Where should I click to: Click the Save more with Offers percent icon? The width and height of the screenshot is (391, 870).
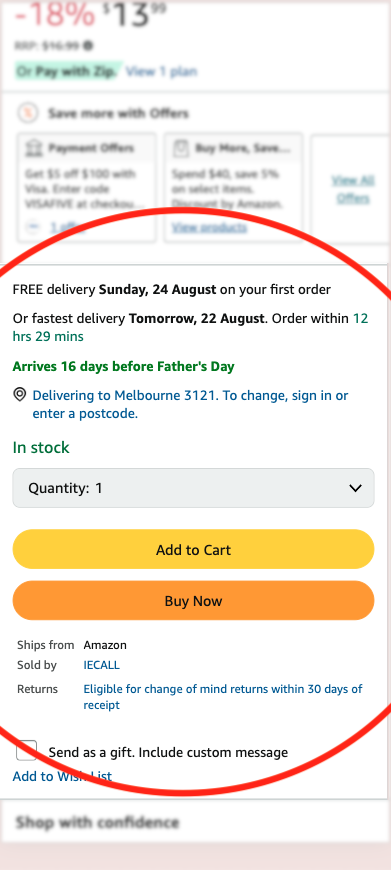[28, 113]
